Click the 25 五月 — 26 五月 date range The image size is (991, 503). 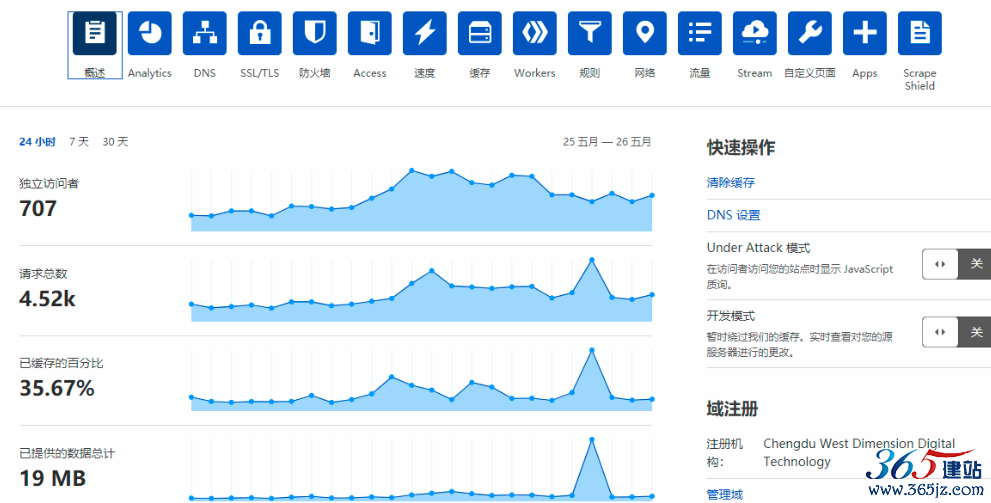[607, 142]
